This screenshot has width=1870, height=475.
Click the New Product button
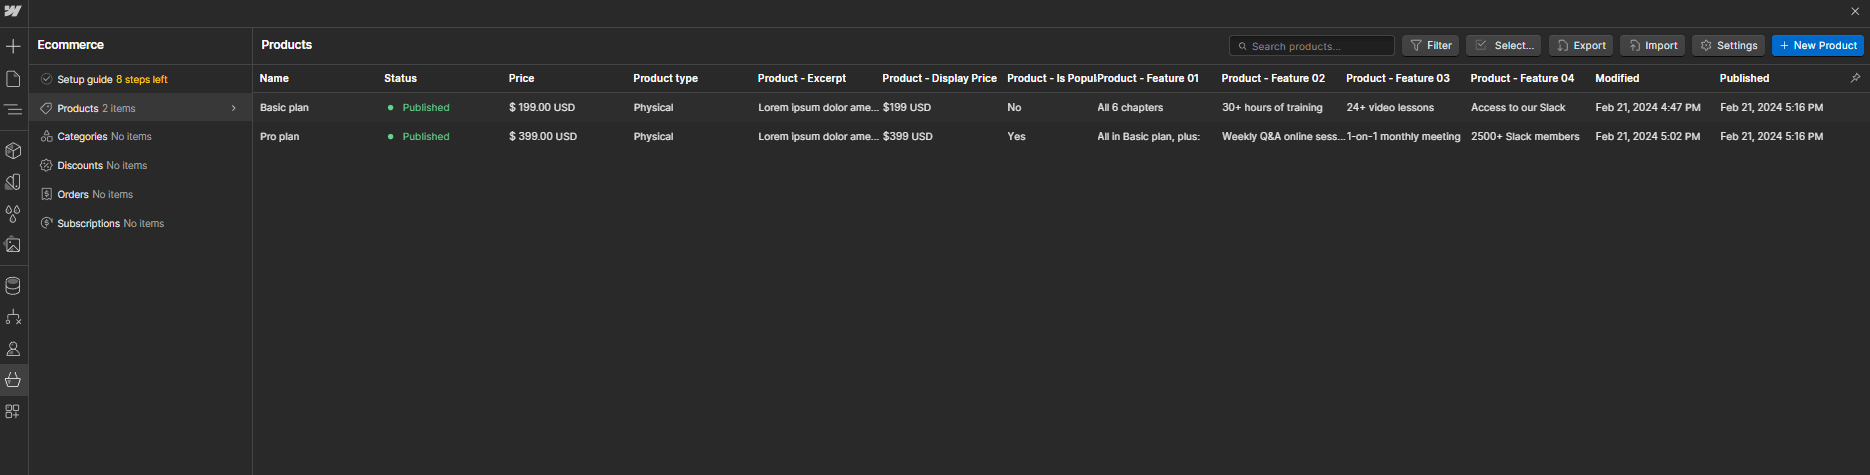pos(1817,46)
